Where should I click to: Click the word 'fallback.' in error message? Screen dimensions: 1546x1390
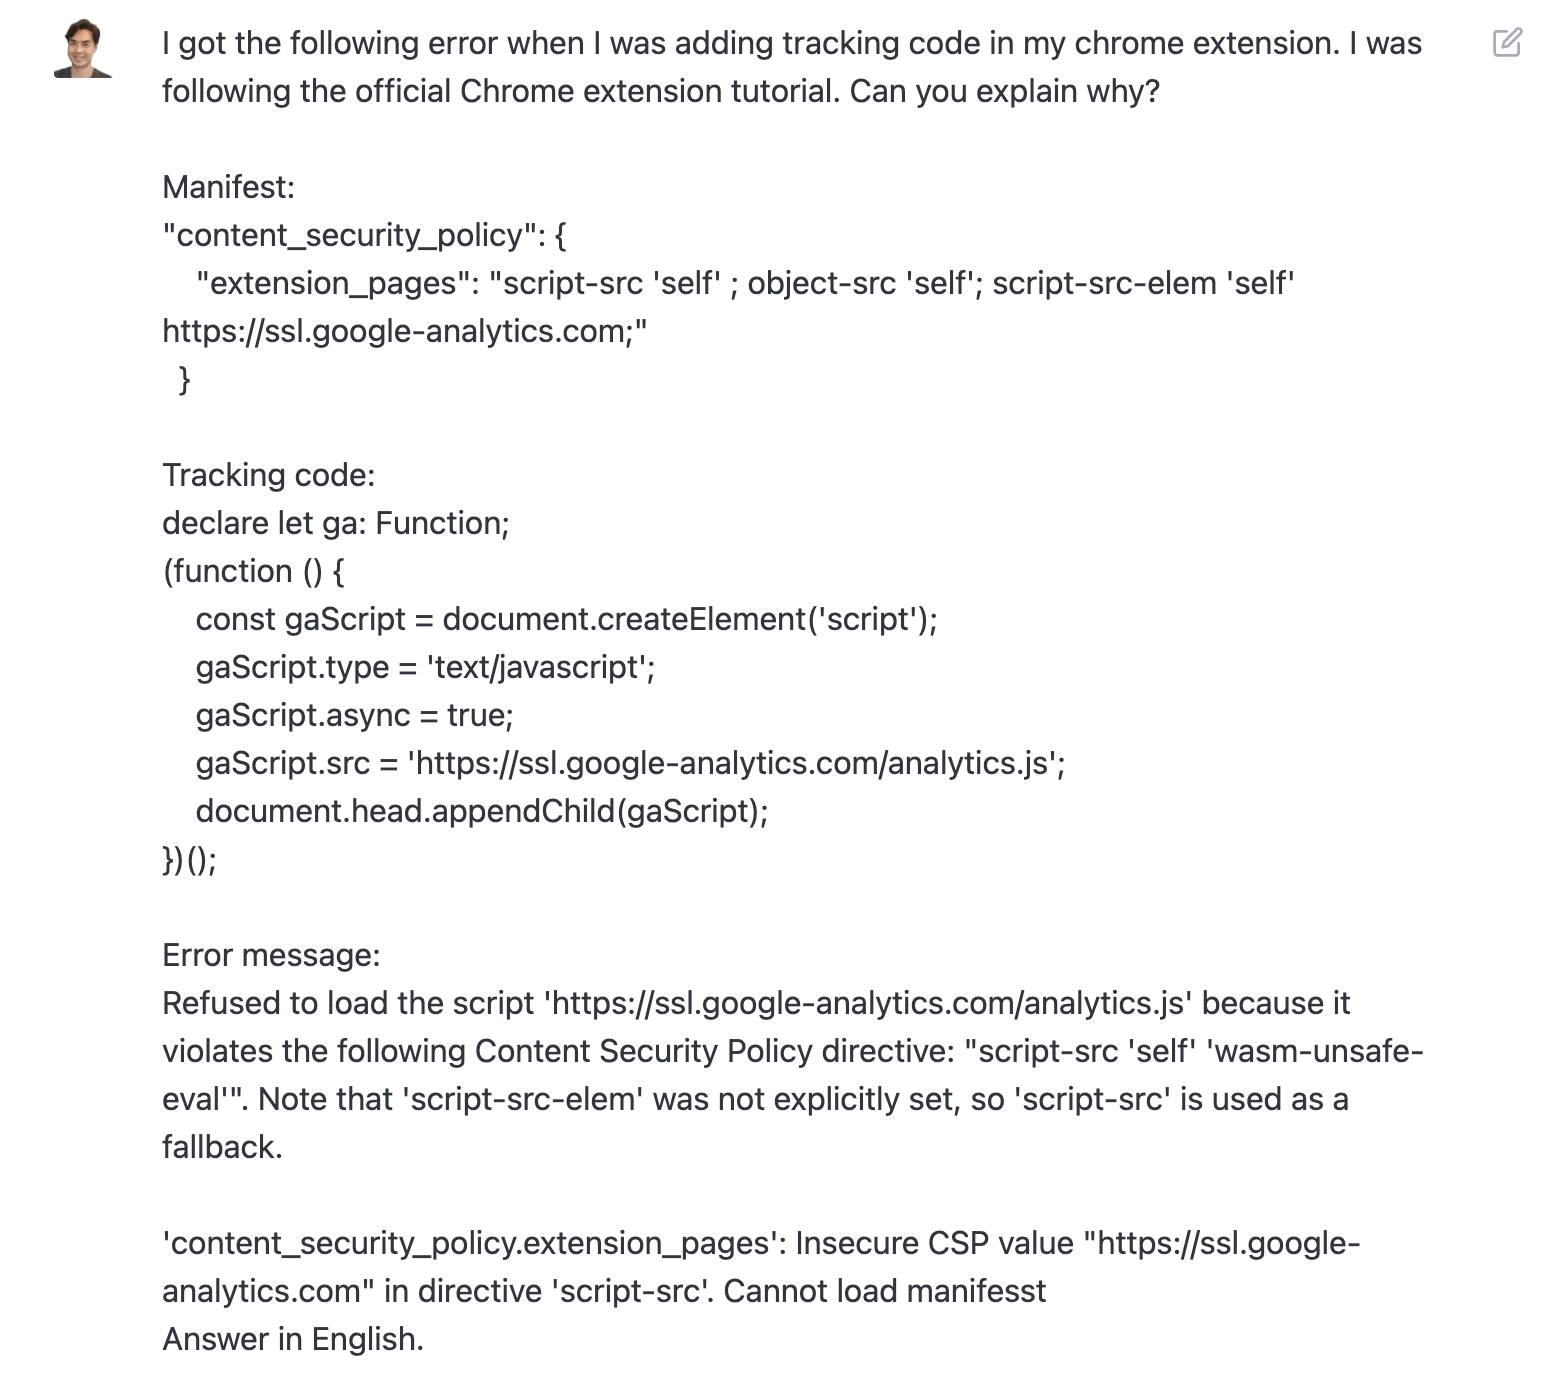tap(222, 1147)
